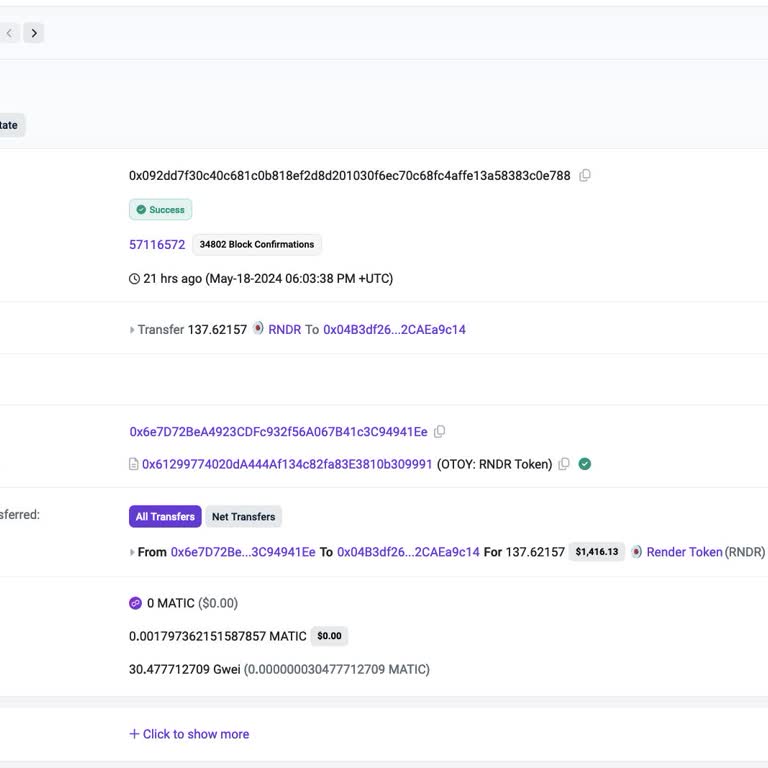Select the All Transfers tab
The height and width of the screenshot is (768, 768).
point(165,516)
